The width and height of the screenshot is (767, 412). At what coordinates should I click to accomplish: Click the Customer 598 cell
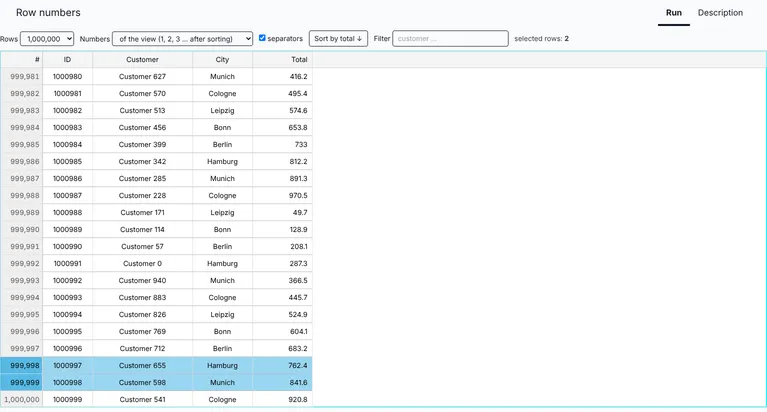pyautogui.click(x=142, y=383)
